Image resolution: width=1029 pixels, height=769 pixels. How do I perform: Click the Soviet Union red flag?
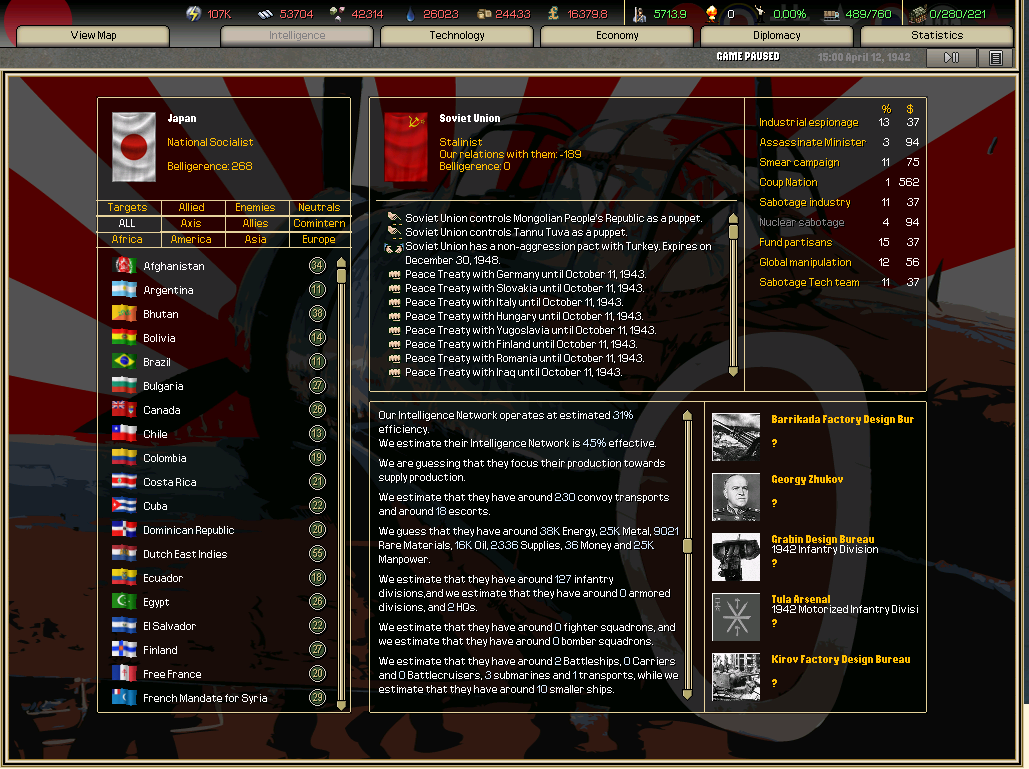pos(406,147)
